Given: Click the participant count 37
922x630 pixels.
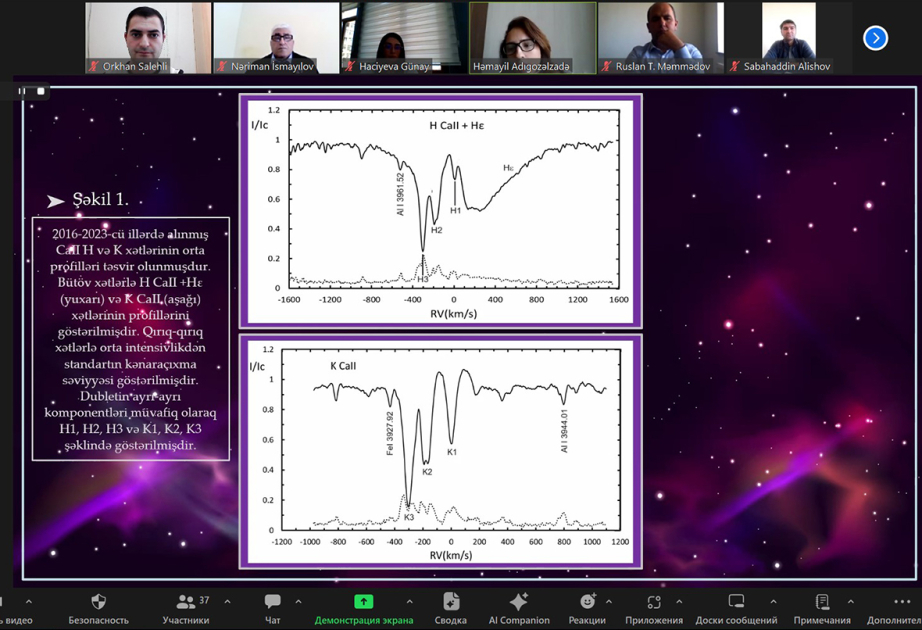Looking at the screenshot, I should (204, 600).
